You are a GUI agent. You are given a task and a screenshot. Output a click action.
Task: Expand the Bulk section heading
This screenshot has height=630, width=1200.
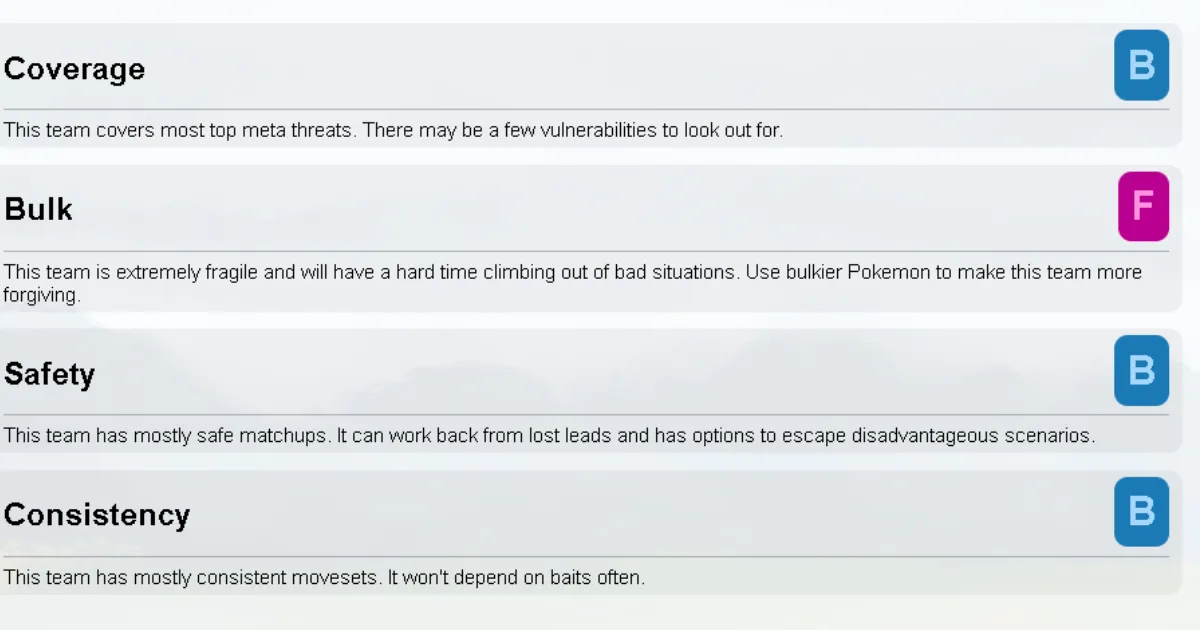39,210
